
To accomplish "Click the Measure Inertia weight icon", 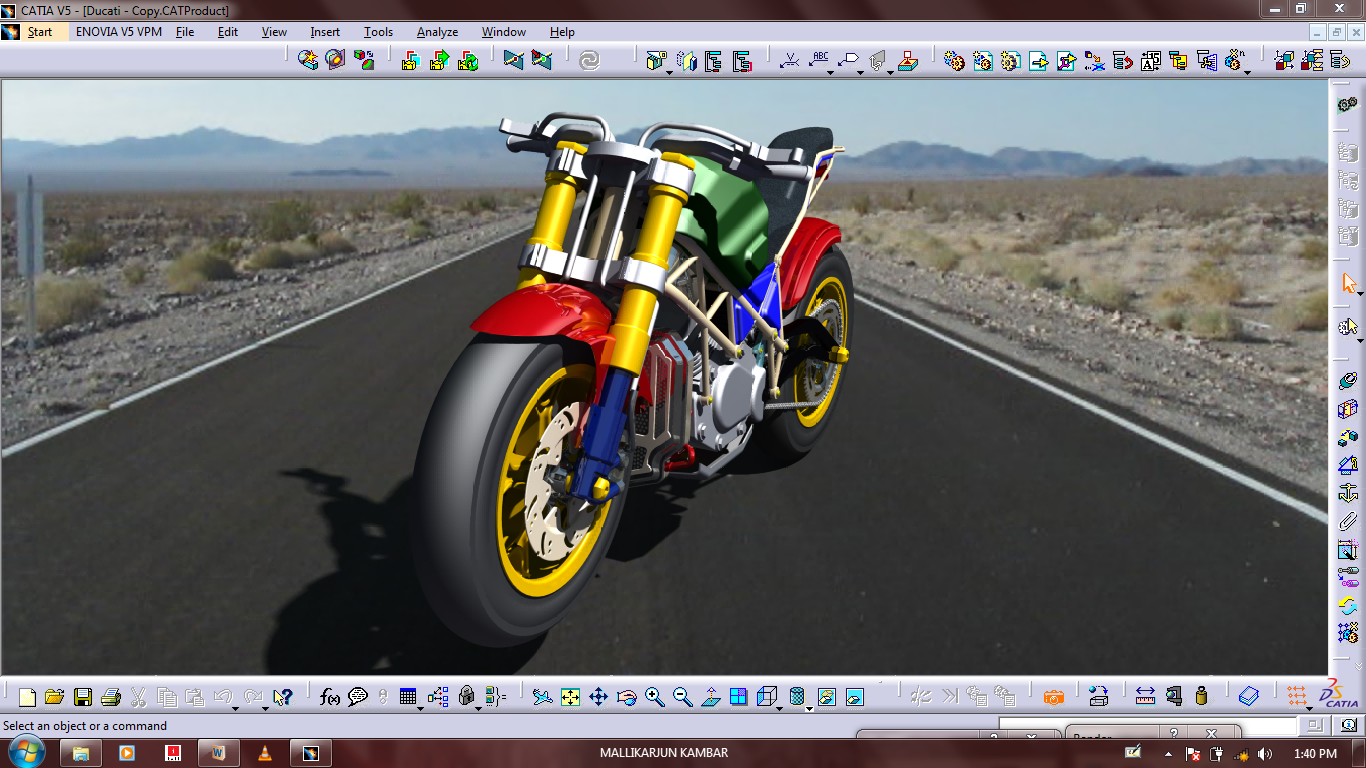I will click(1202, 697).
